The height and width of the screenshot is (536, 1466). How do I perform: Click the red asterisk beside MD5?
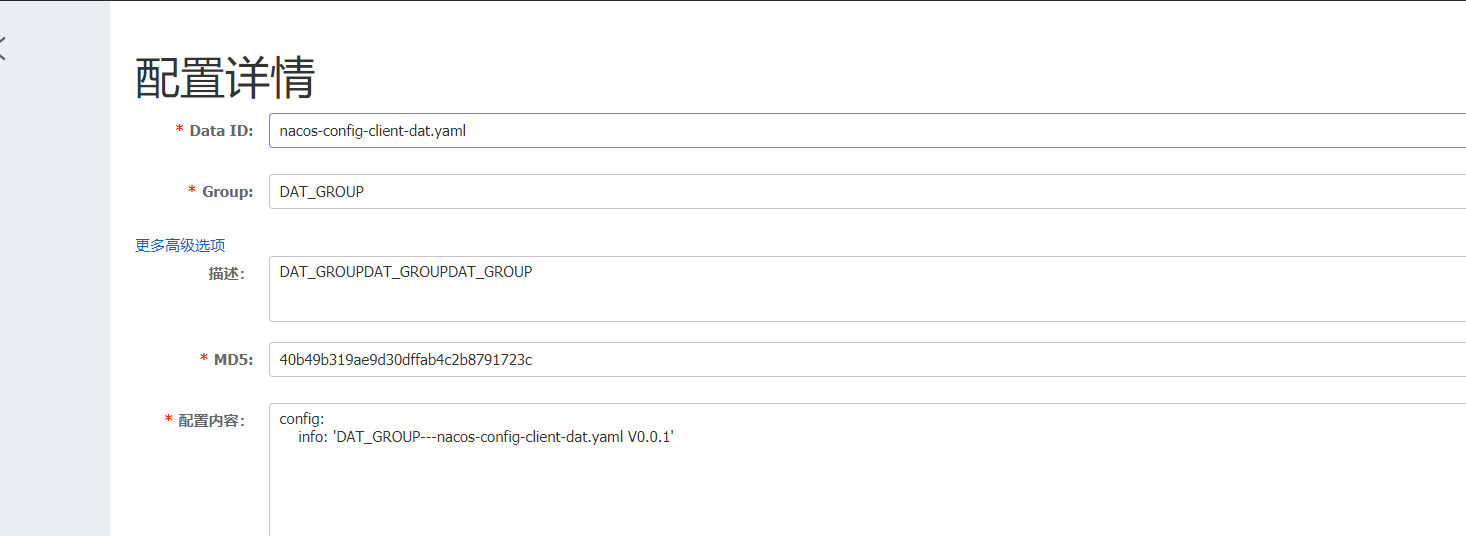(x=204, y=359)
